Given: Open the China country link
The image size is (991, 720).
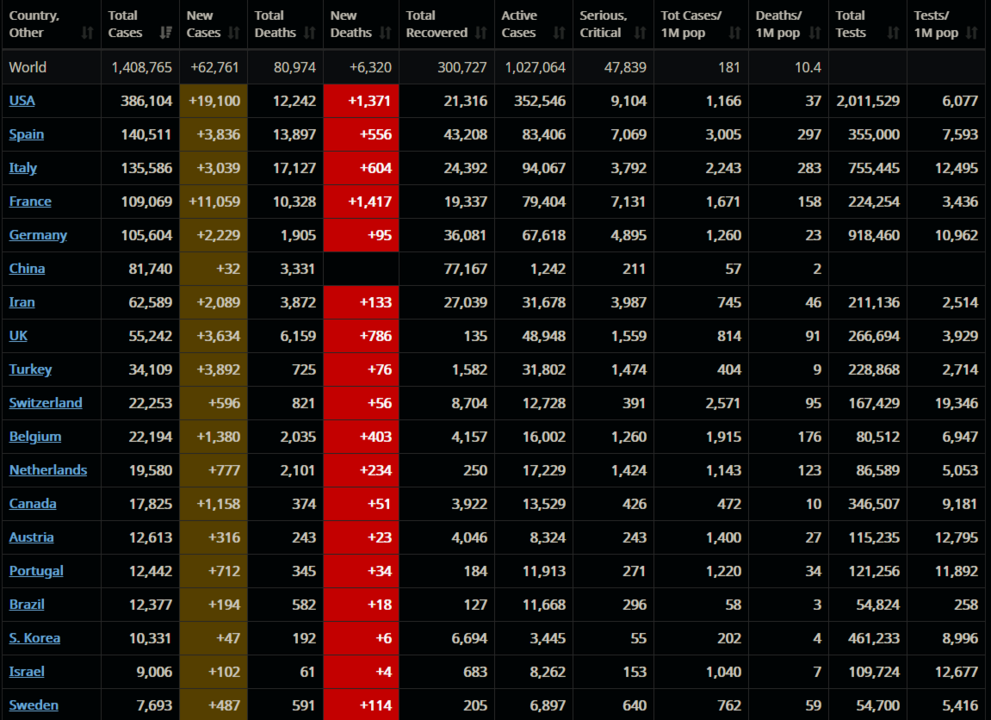Looking at the screenshot, I should [x=27, y=268].
